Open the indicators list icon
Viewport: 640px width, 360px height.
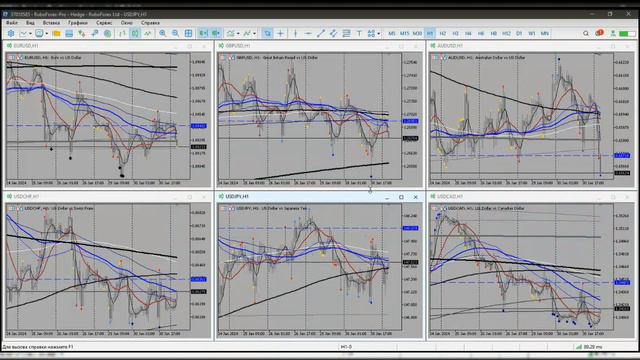tap(231, 33)
